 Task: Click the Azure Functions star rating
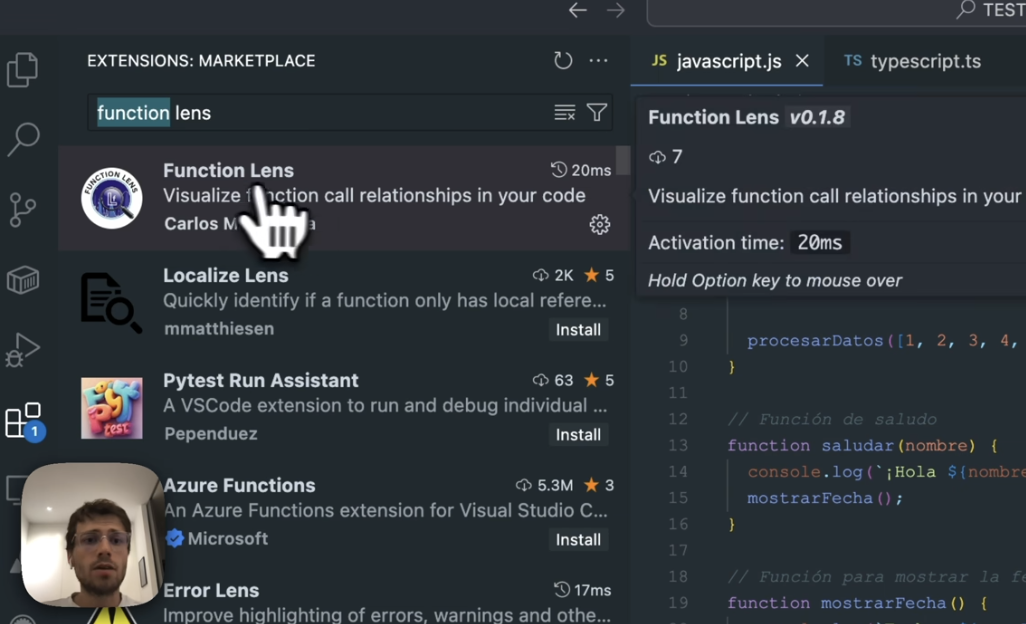[599, 485]
